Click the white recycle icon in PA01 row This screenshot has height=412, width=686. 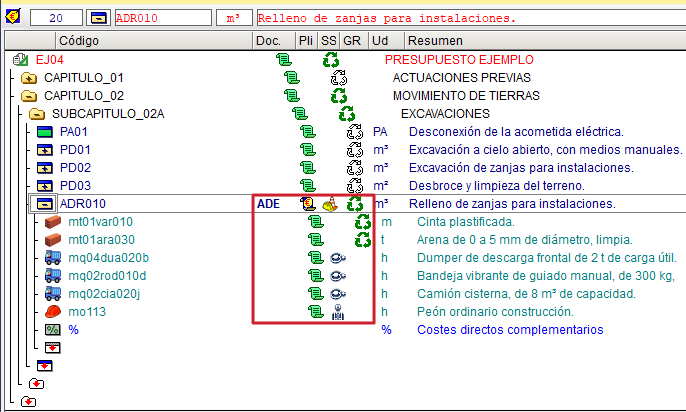click(x=355, y=132)
